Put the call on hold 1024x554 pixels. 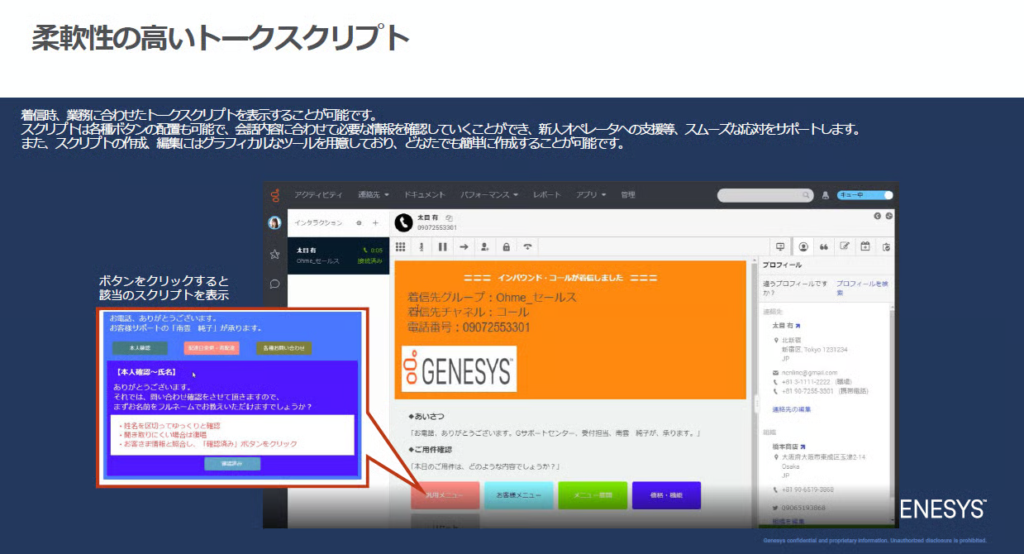(442, 246)
